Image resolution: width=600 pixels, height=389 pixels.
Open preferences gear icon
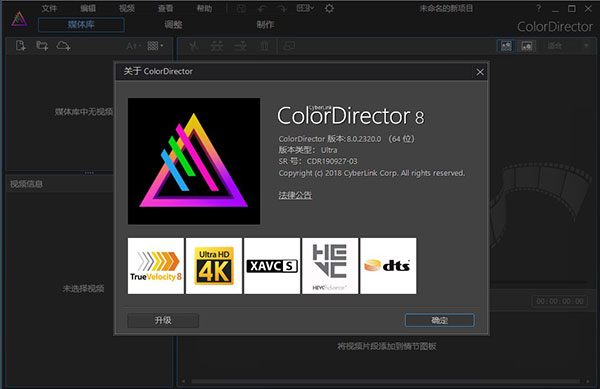coord(329,8)
